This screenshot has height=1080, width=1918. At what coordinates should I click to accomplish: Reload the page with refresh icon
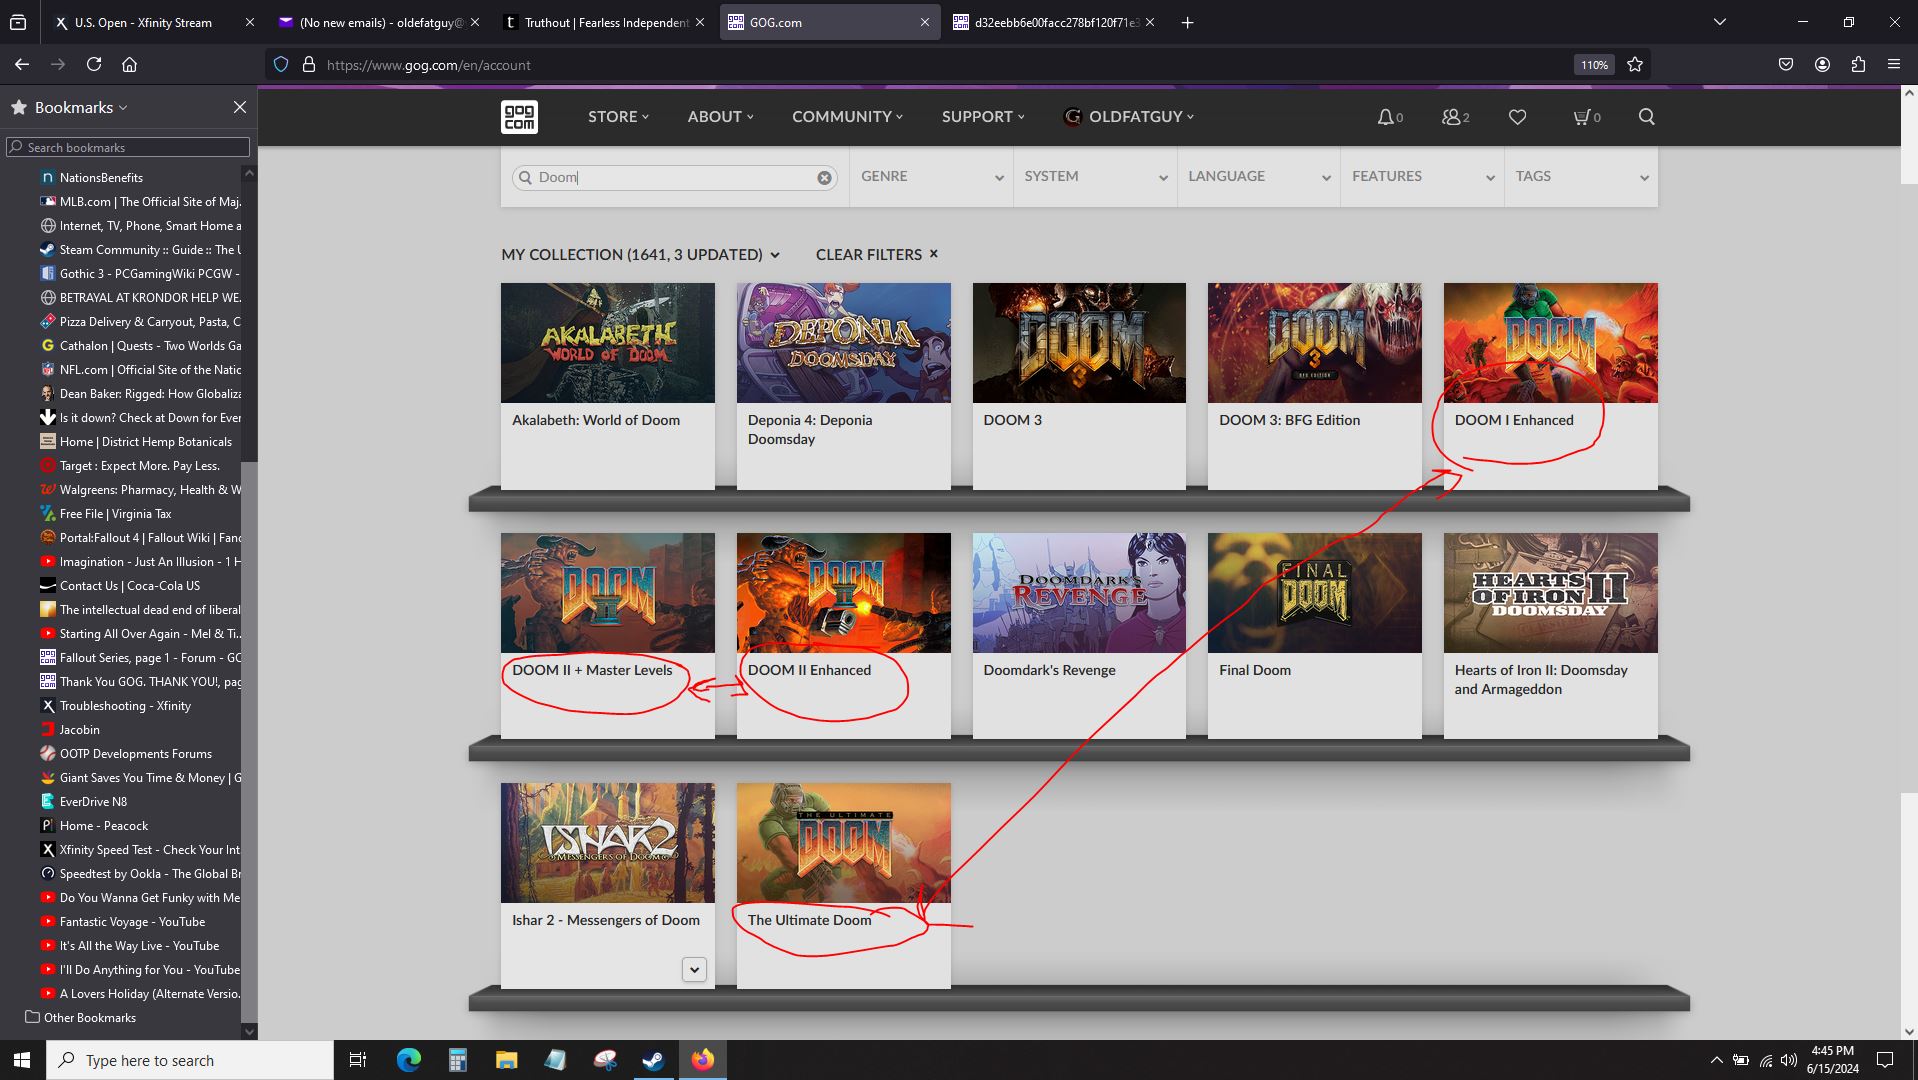pyautogui.click(x=94, y=64)
